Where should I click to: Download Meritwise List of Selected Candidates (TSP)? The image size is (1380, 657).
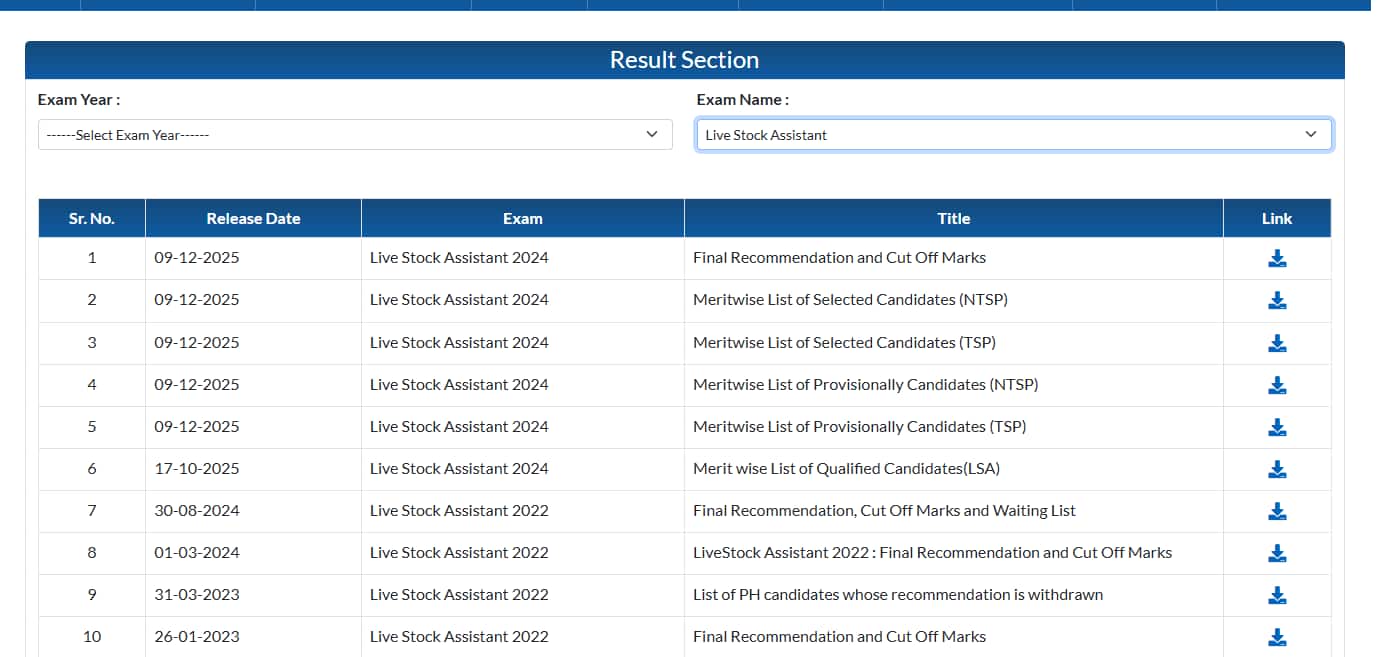(x=1276, y=343)
